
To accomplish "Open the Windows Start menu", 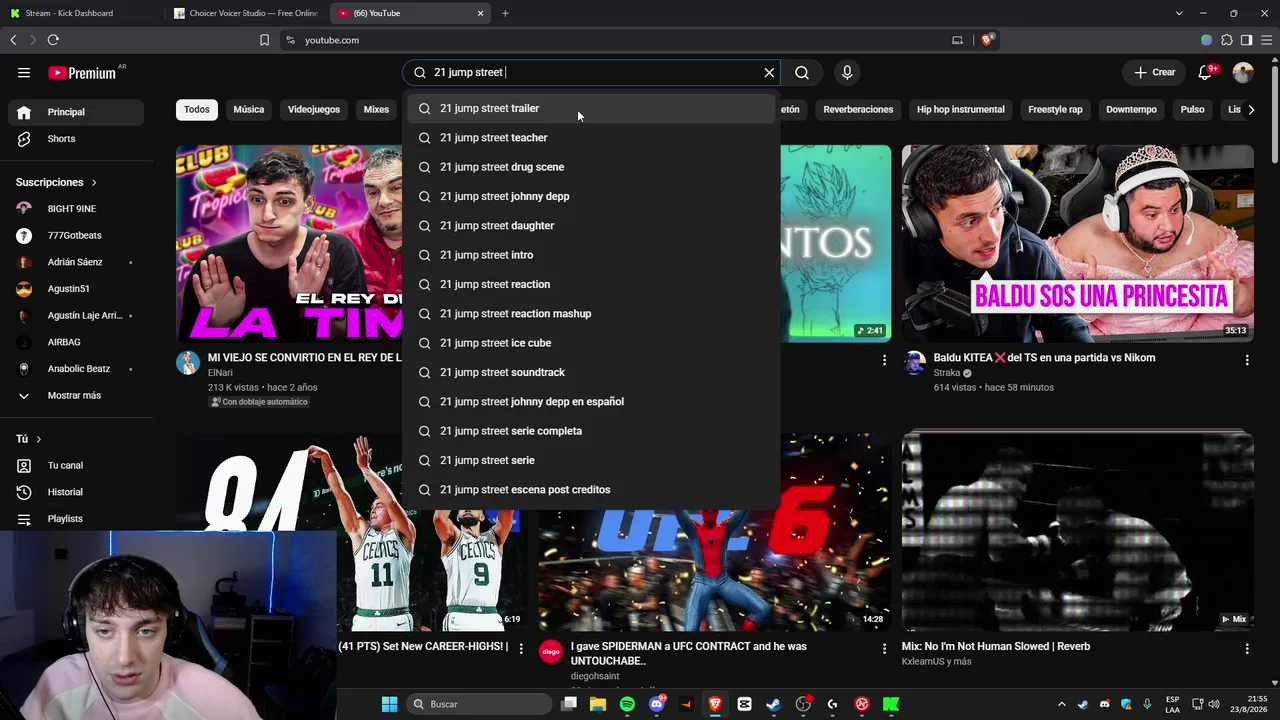I will click(389, 704).
